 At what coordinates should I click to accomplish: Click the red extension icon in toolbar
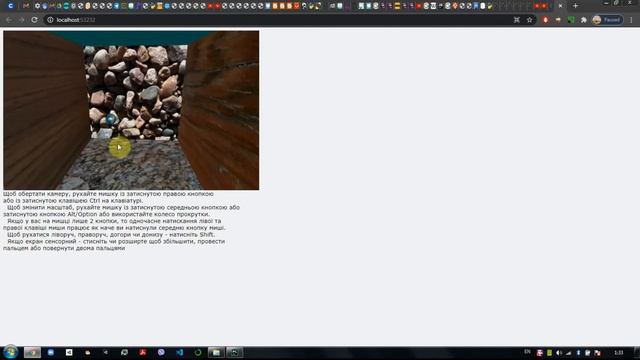pos(545,20)
